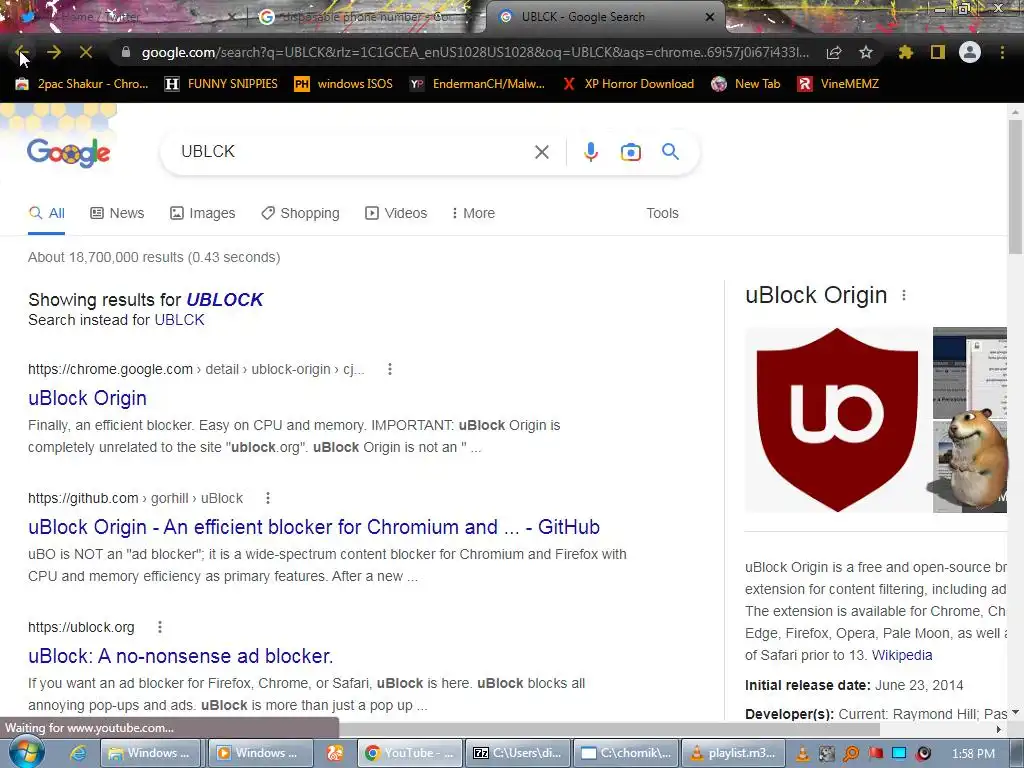Switch to the News results tab
The height and width of the screenshot is (768, 1024).
point(118,213)
